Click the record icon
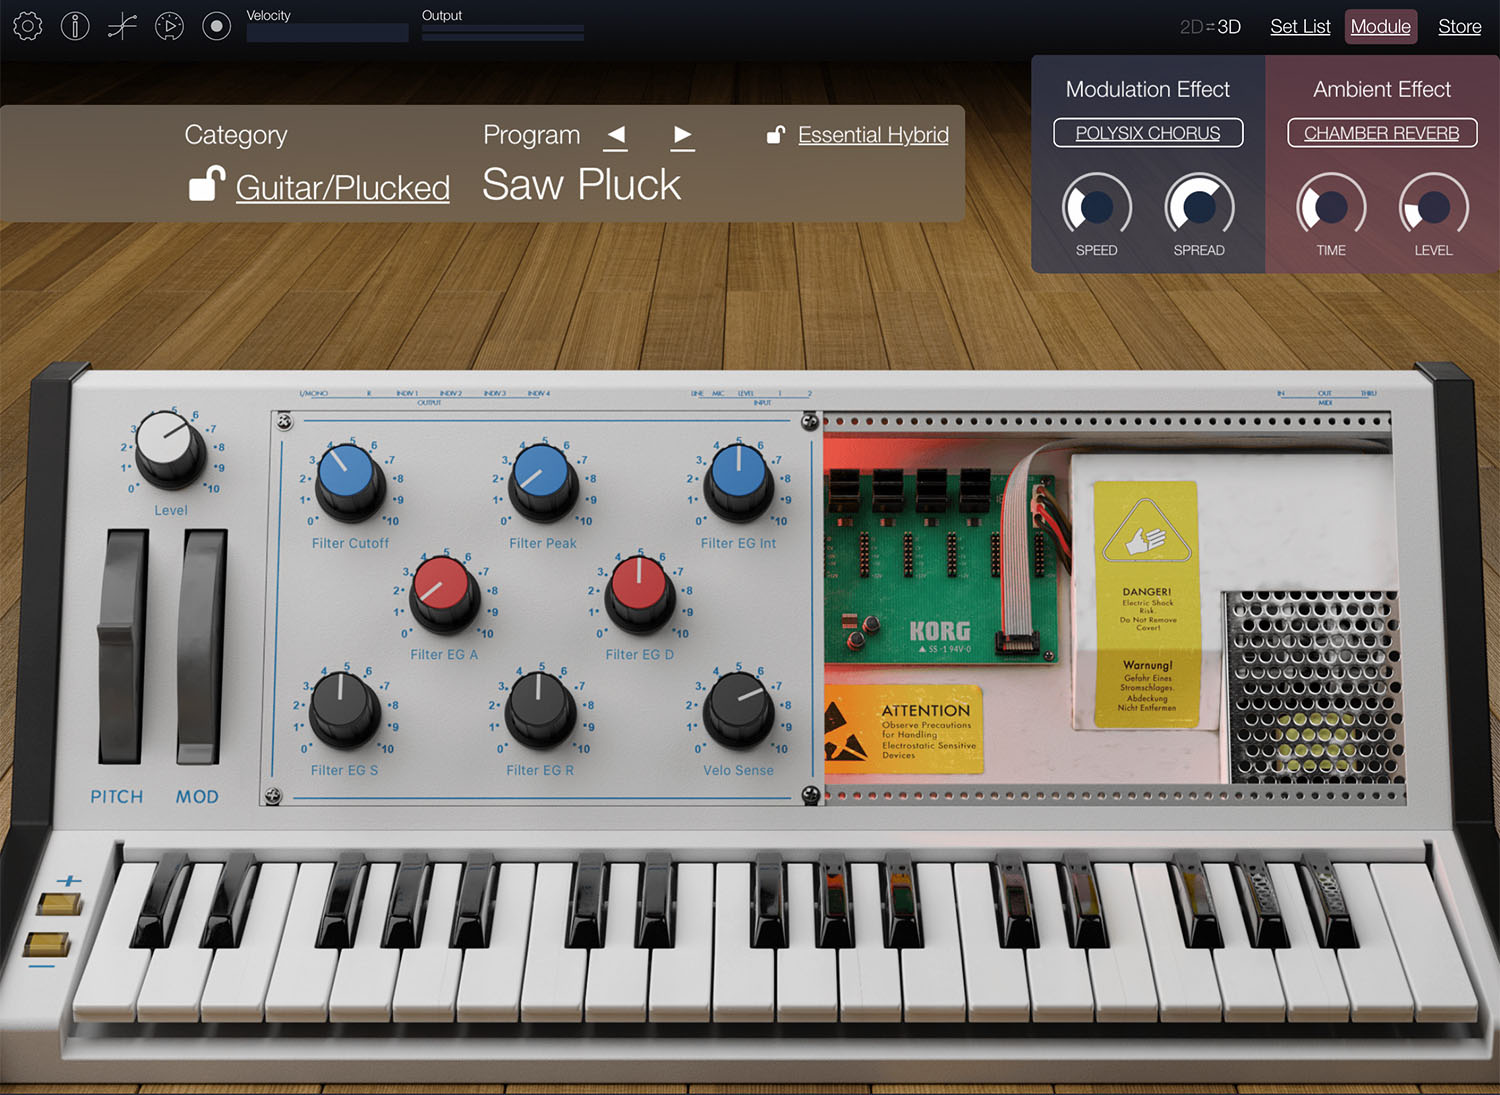 [216, 26]
